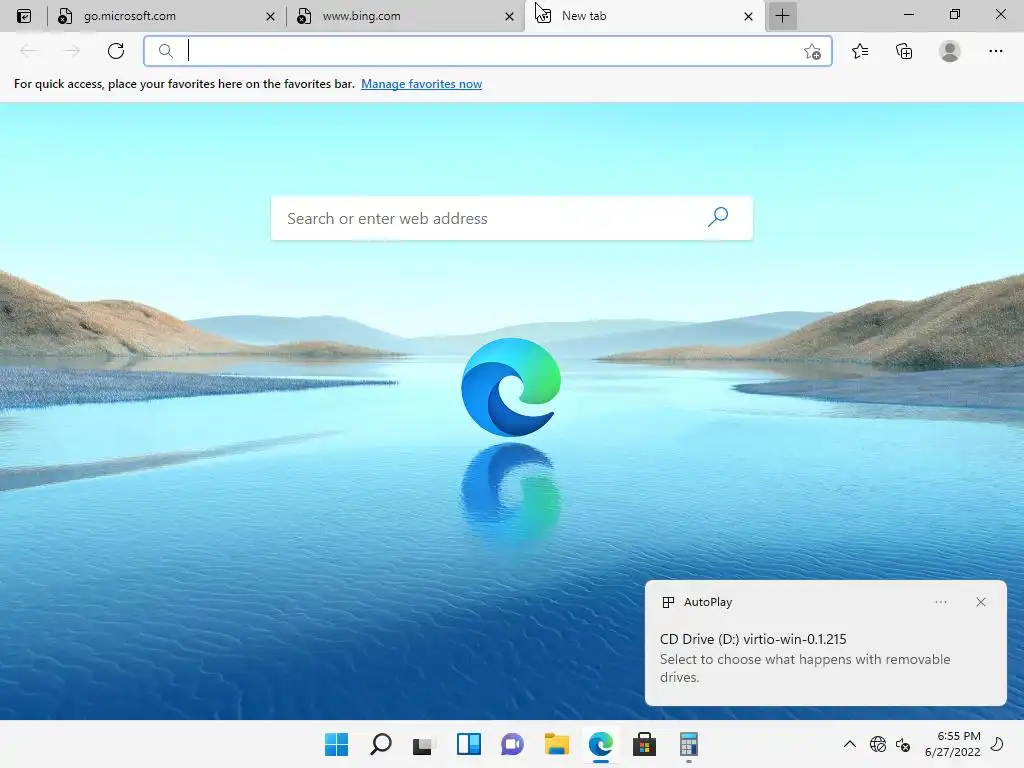Click the address bar search magnifier icon

(x=166, y=51)
